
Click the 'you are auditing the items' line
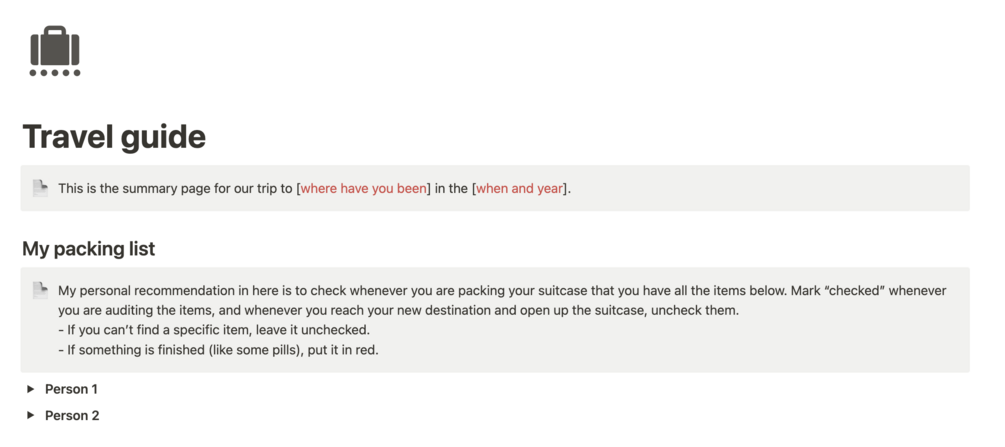click(140, 310)
